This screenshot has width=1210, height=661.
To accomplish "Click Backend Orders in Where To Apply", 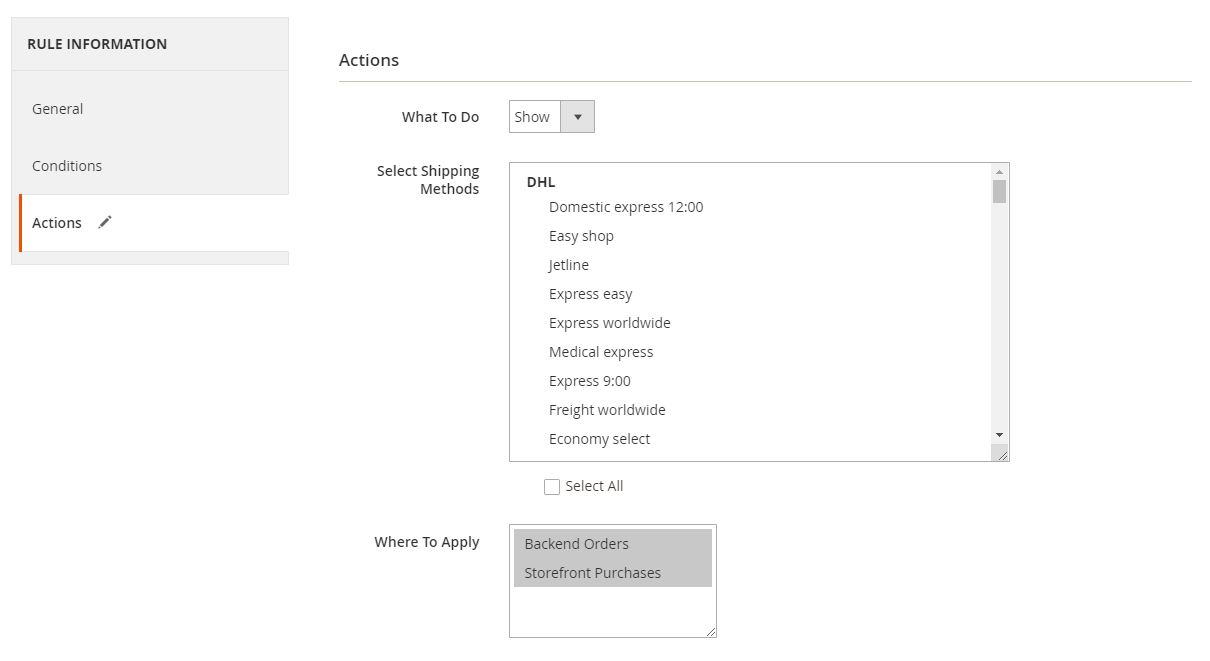I will click(x=577, y=544).
